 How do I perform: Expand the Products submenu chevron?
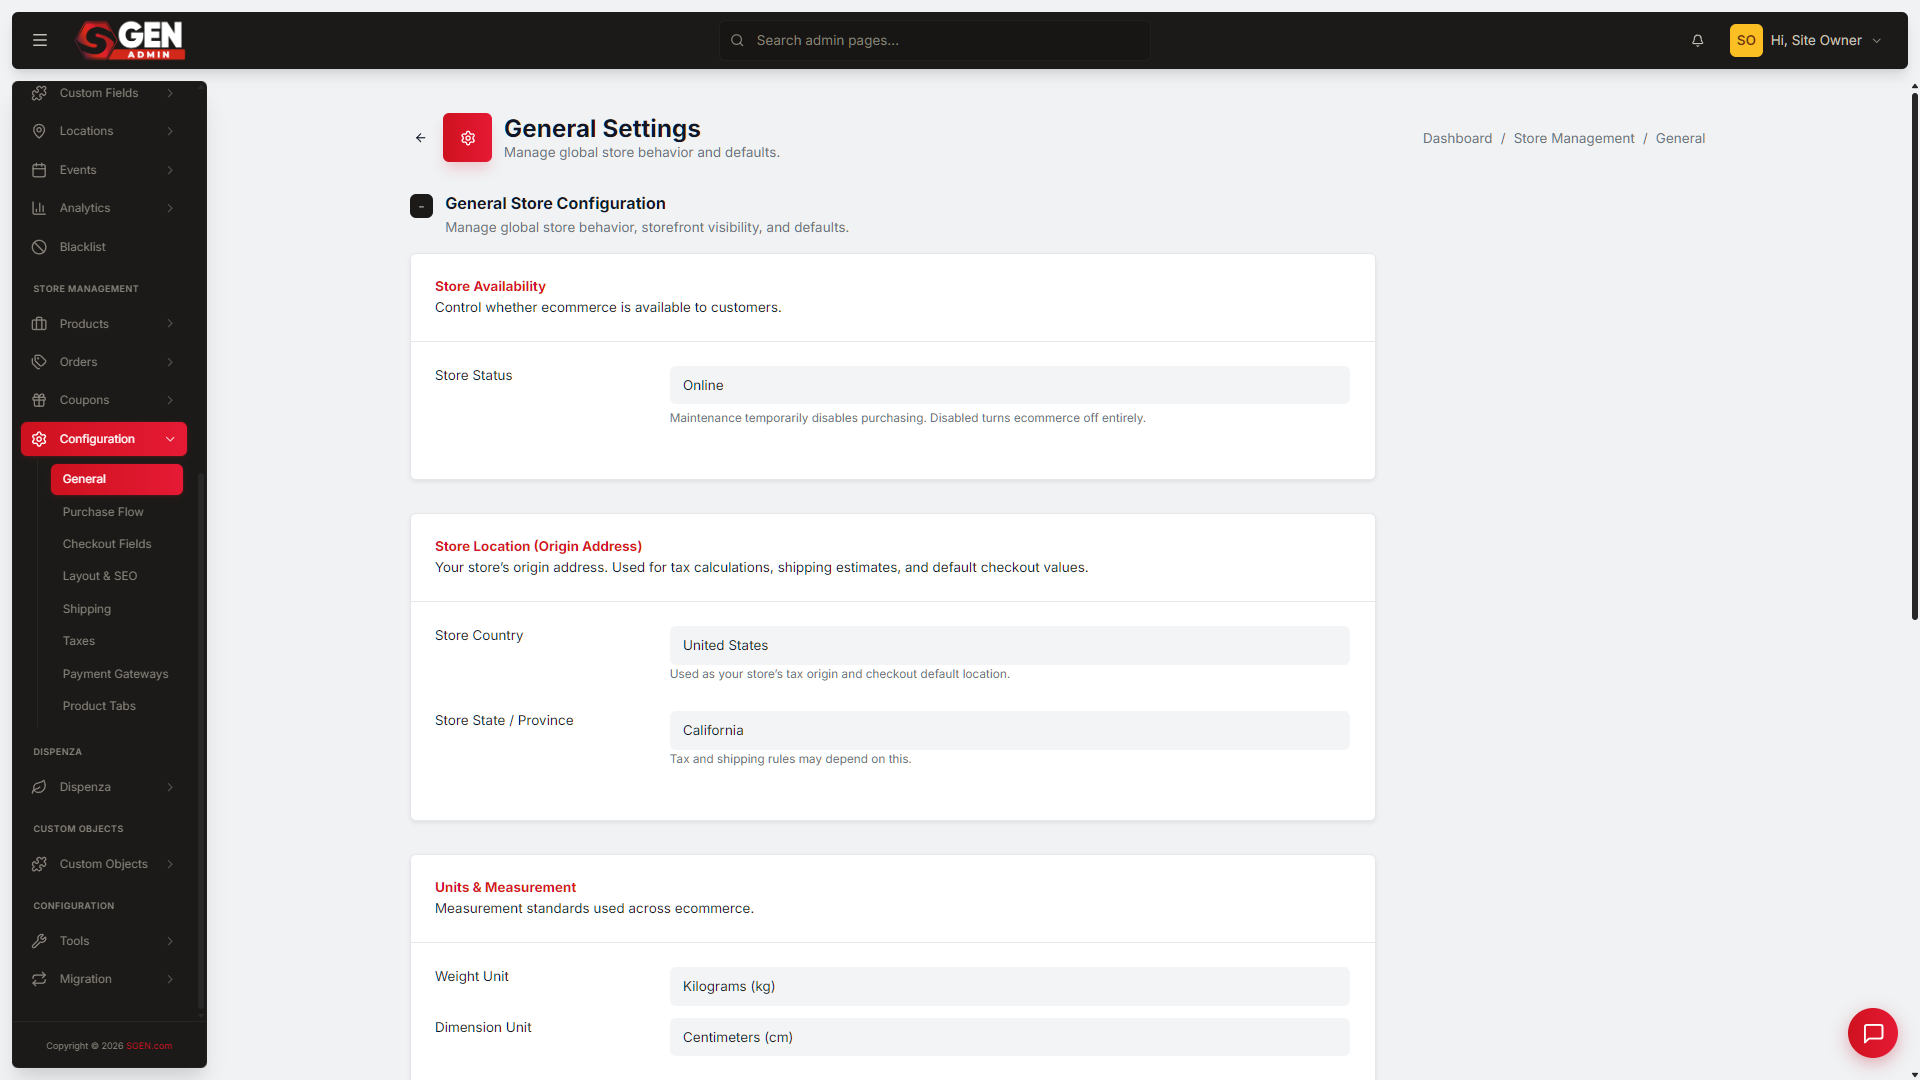[170, 324]
